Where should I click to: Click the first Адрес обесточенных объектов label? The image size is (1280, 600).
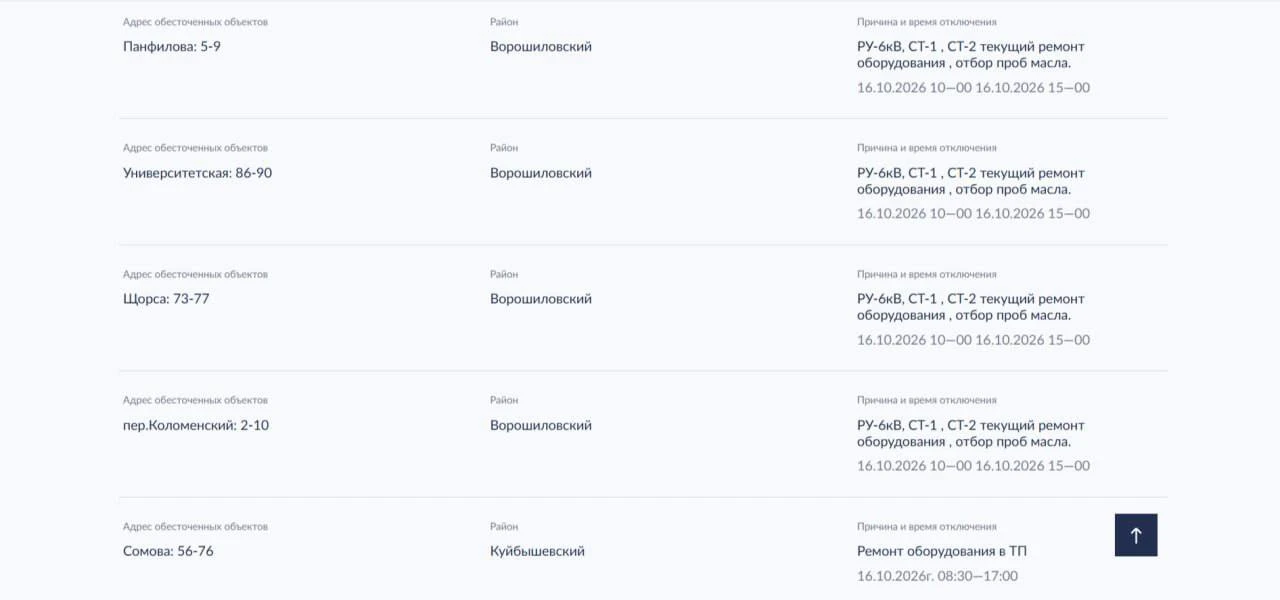pyautogui.click(x=195, y=22)
